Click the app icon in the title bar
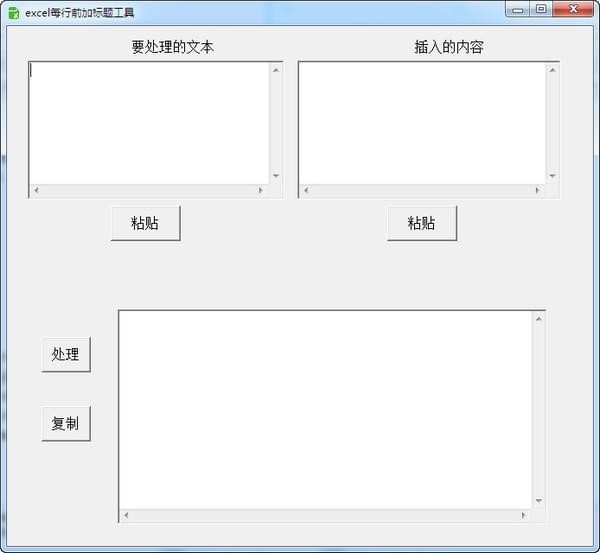Viewport: 600px width, 553px height. (14, 13)
